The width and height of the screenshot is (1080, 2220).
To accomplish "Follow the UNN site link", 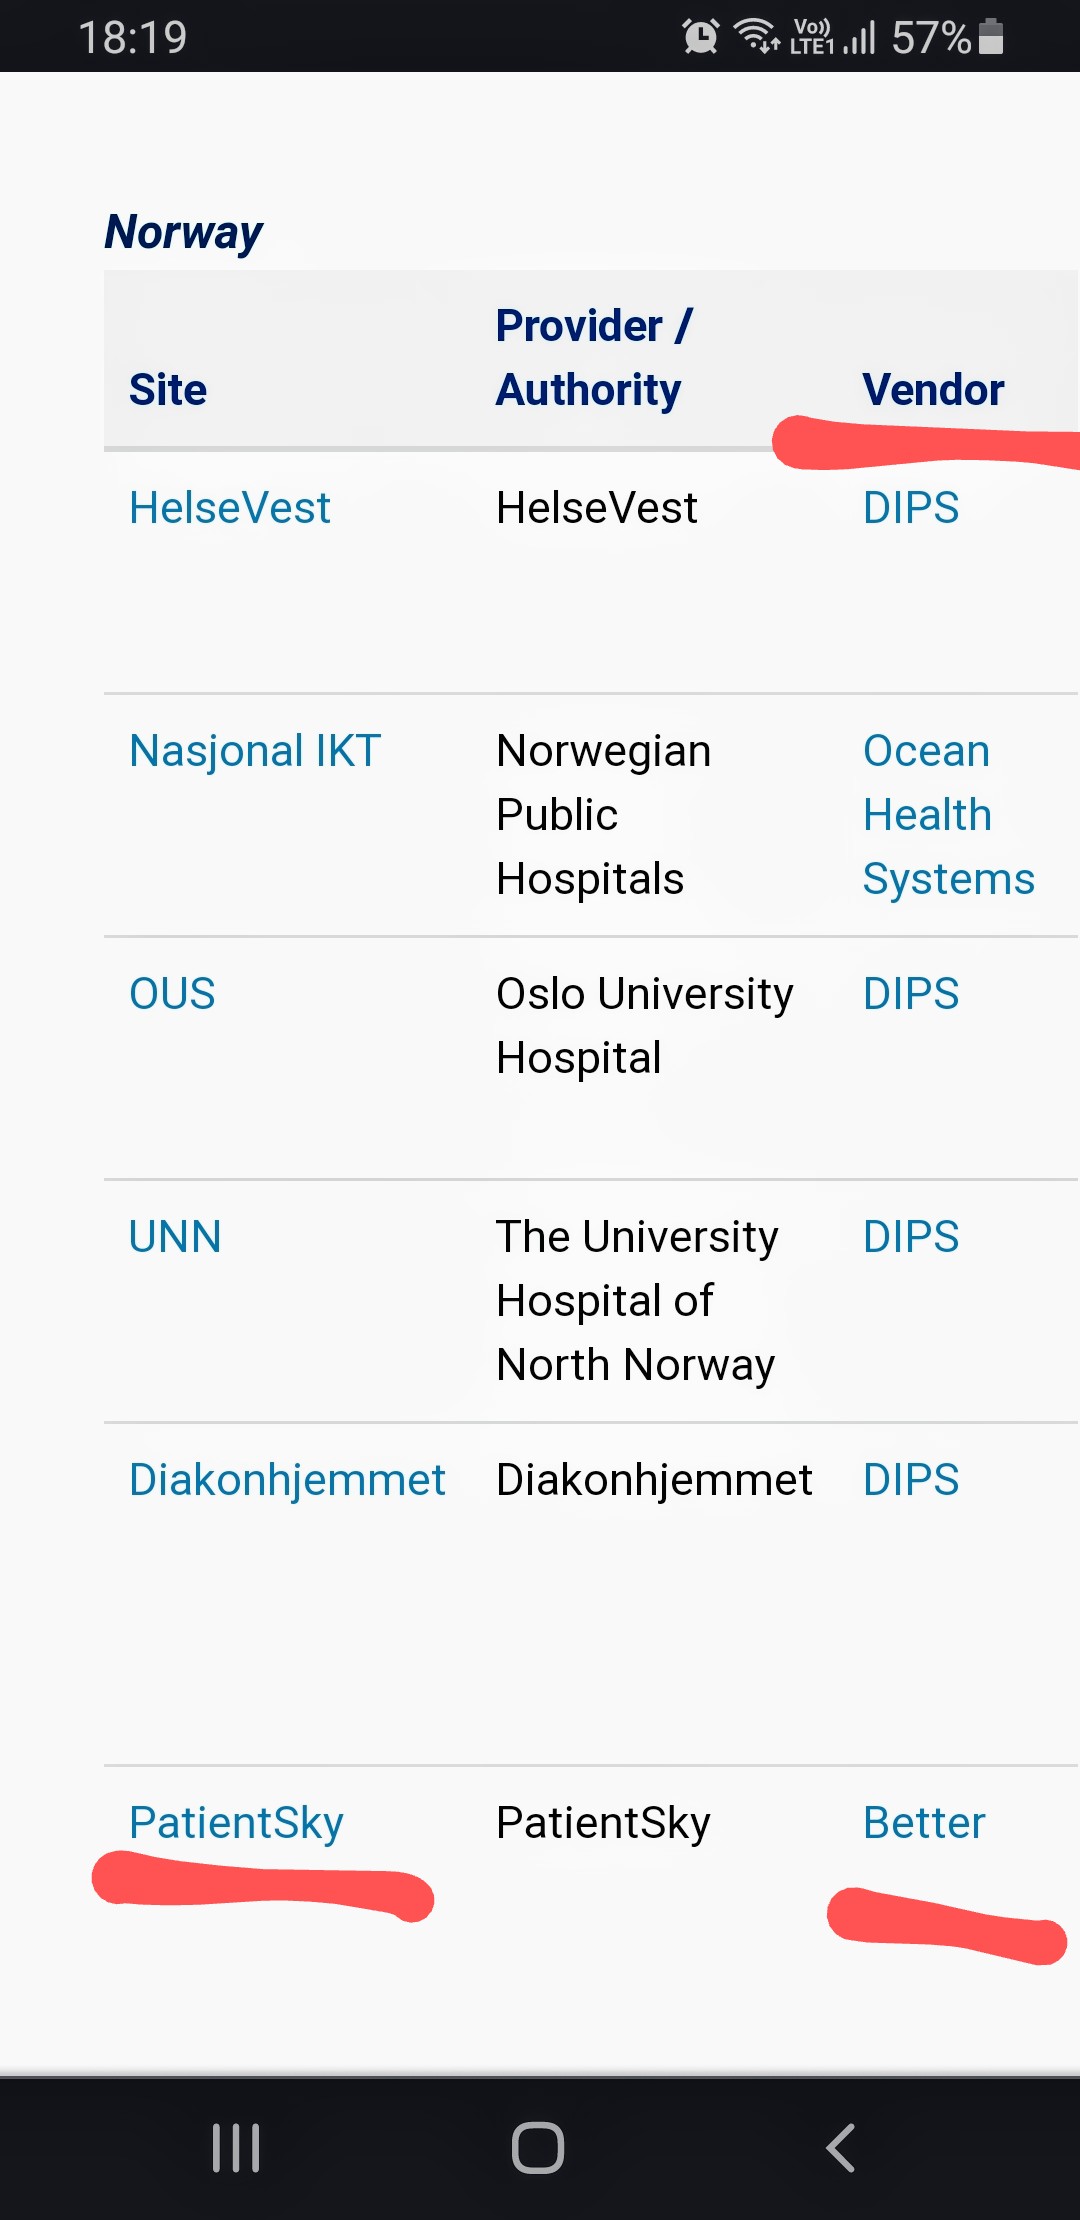I will pyautogui.click(x=175, y=1237).
